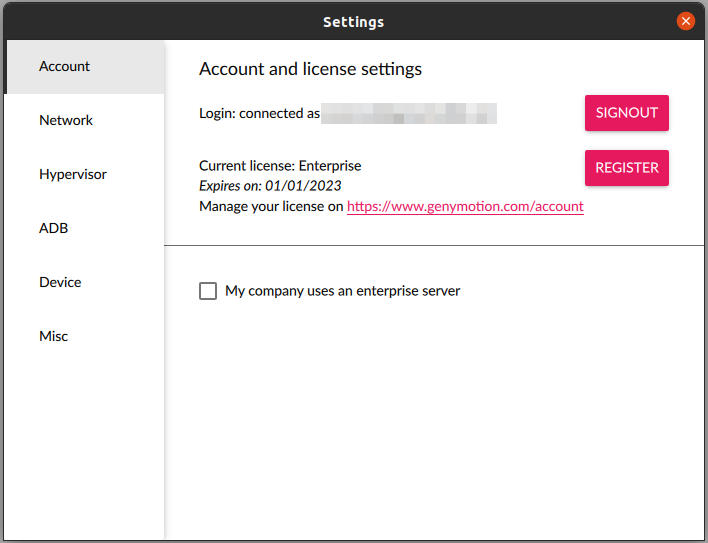Click the "Account and license settings" heading
This screenshot has width=708, height=543.
pyautogui.click(x=310, y=69)
